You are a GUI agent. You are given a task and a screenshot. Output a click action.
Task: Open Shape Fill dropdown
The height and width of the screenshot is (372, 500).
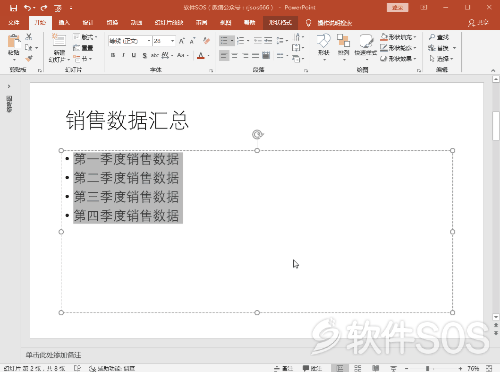398,37
